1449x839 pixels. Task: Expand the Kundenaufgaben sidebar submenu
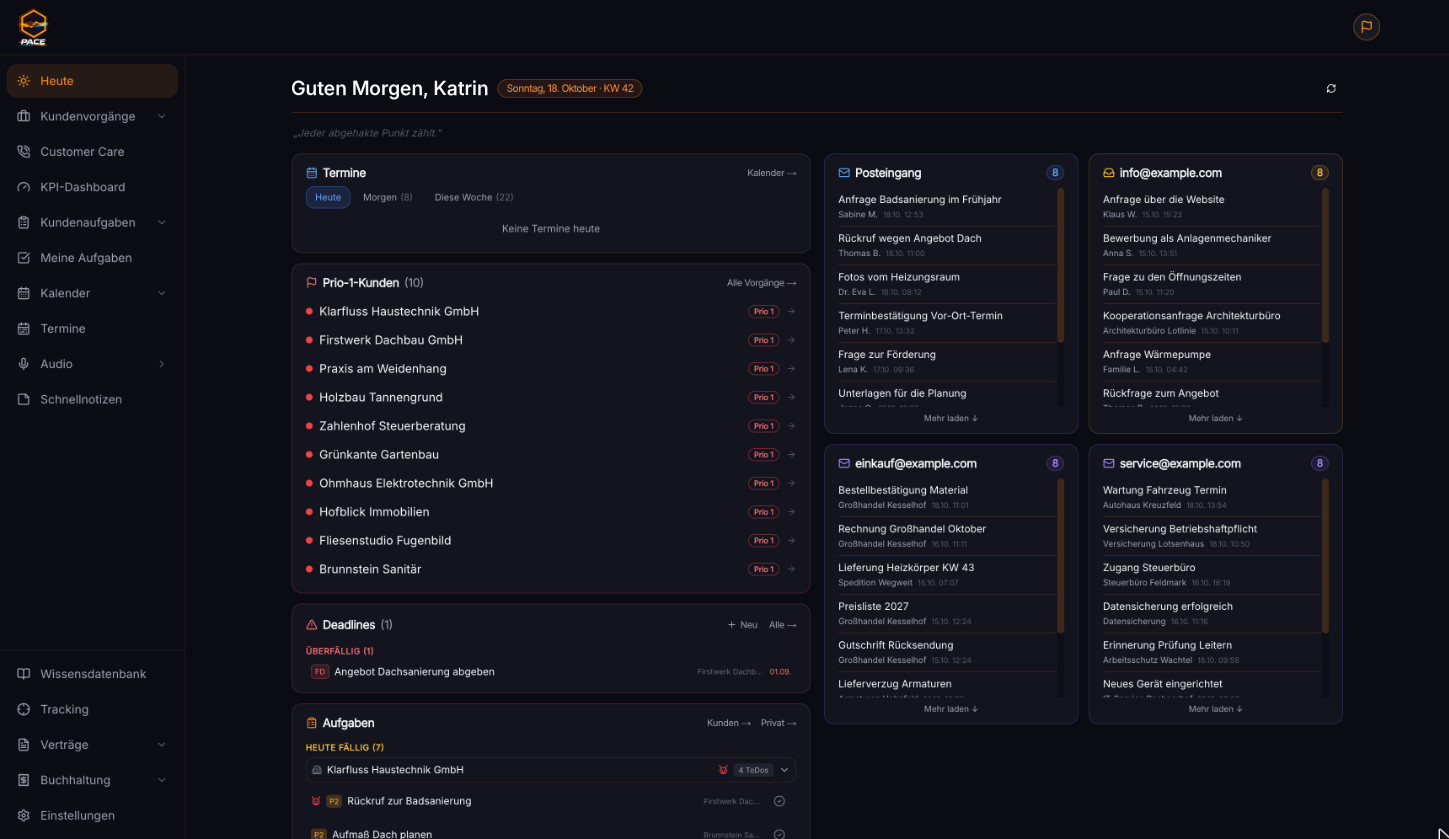[162, 223]
